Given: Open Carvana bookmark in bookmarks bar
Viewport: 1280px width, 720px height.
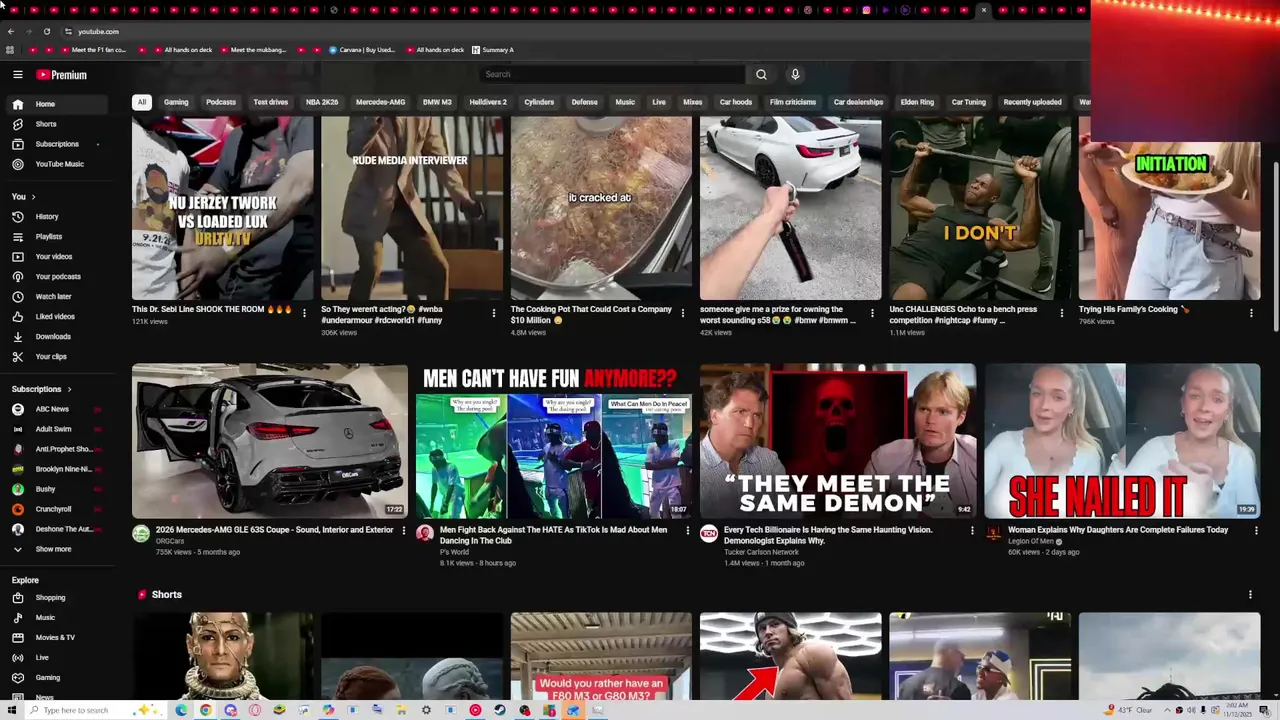Looking at the screenshot, I should coord(362,50).
